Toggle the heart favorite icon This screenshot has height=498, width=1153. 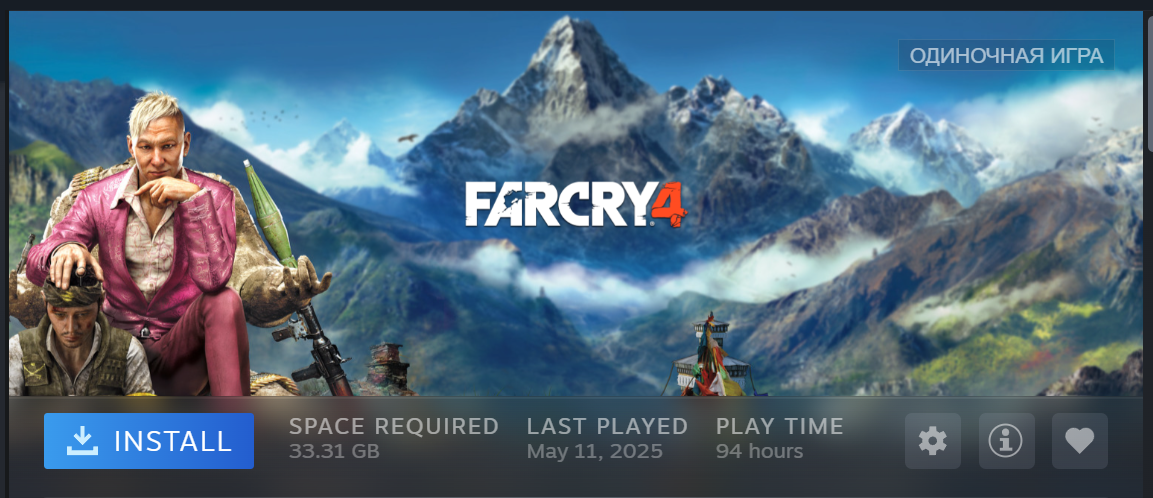coord(1079,441)
